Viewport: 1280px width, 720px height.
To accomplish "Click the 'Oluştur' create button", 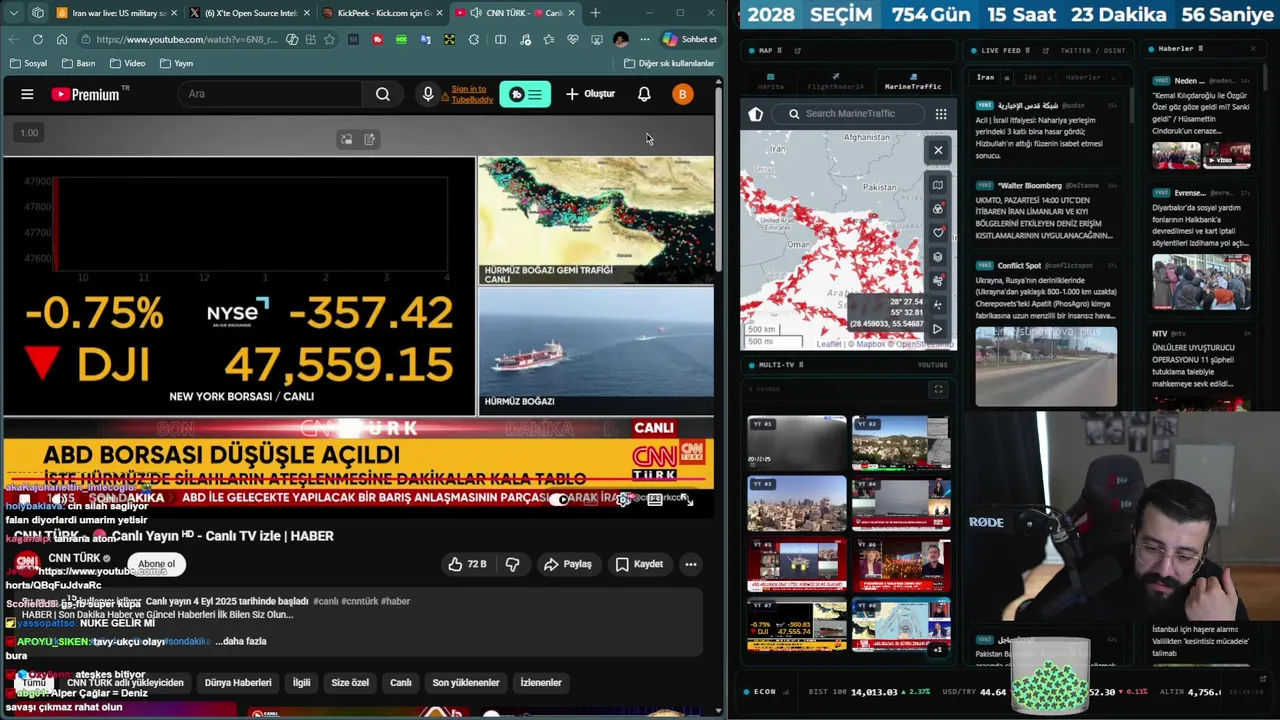I will pos(590,94).
